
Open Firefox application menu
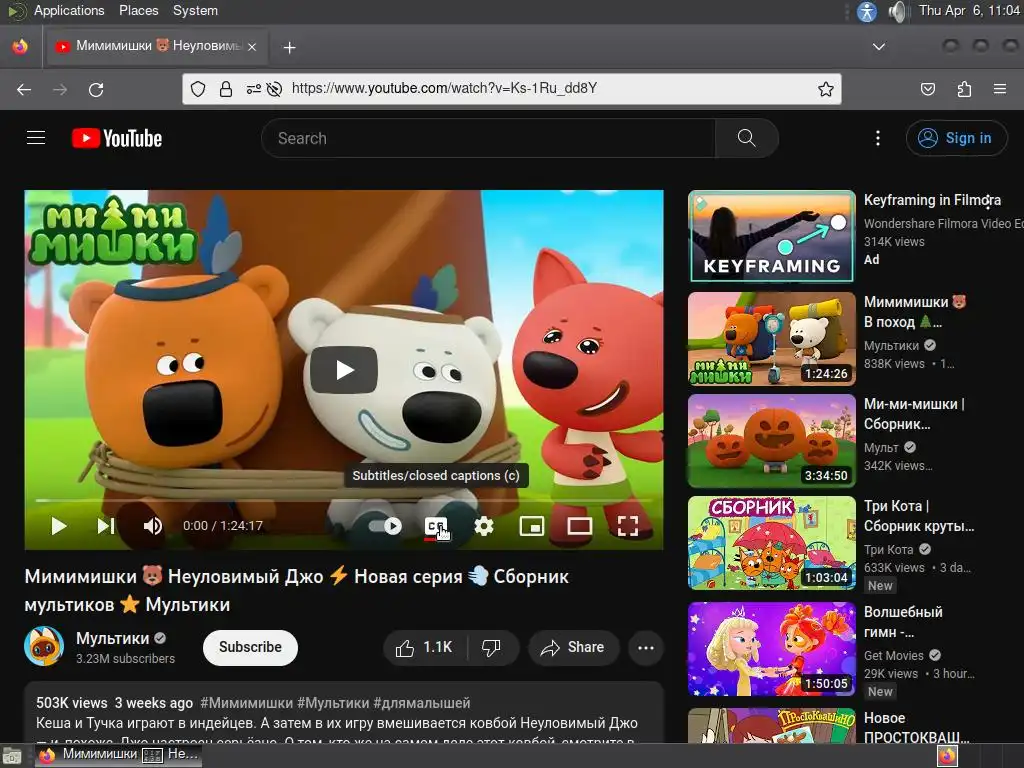pos(1000,89)
